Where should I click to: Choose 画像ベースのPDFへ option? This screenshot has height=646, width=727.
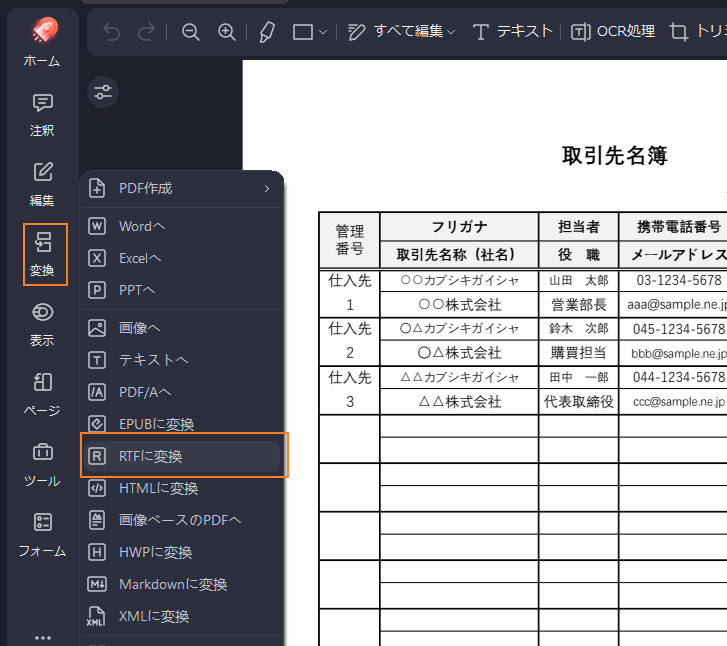[182, 520]
